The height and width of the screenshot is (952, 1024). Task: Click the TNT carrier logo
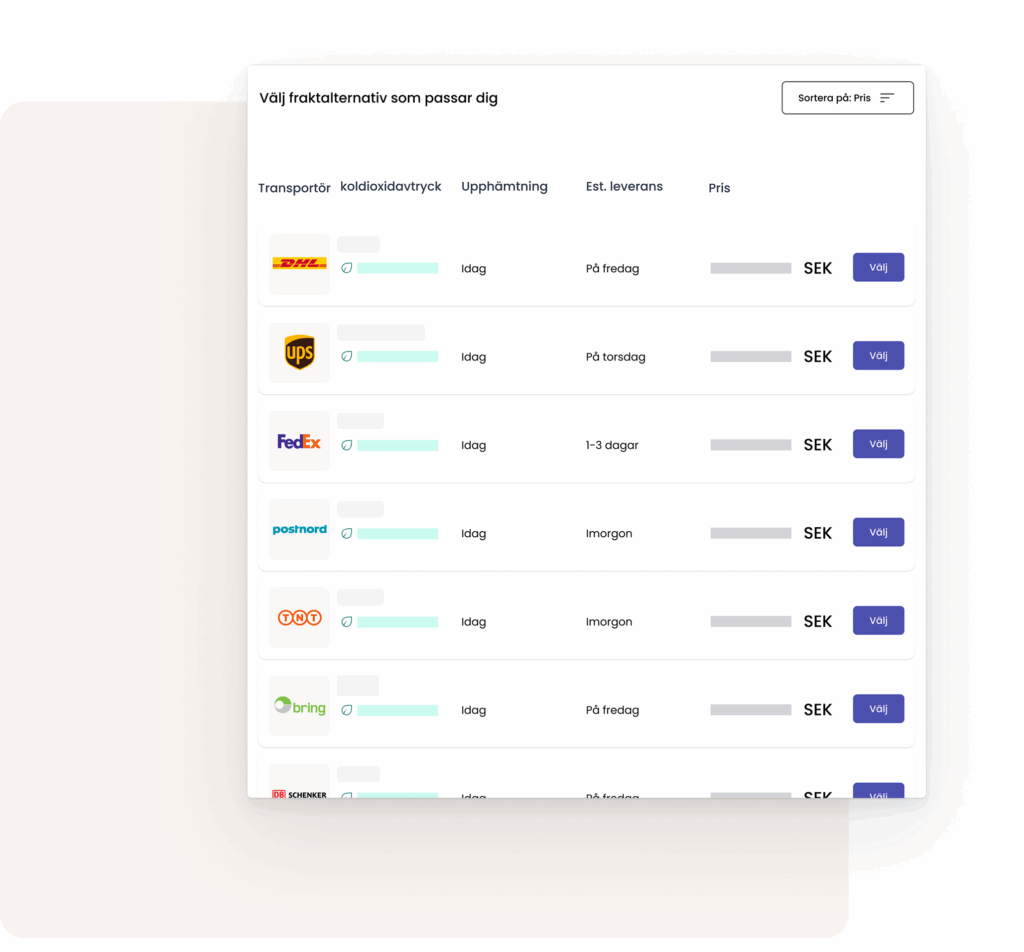(x=300, y=618)
